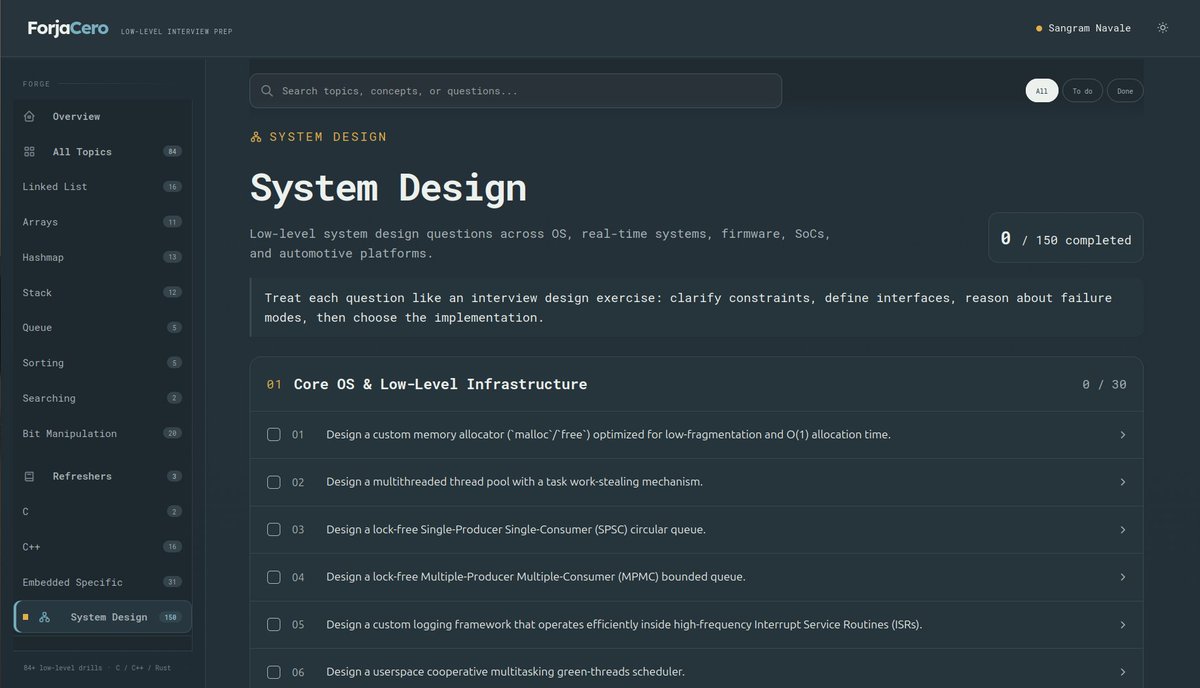Open All Topics in sidebar
Viewport: 1200px width, 688px height.
click(x=102, y=152)
